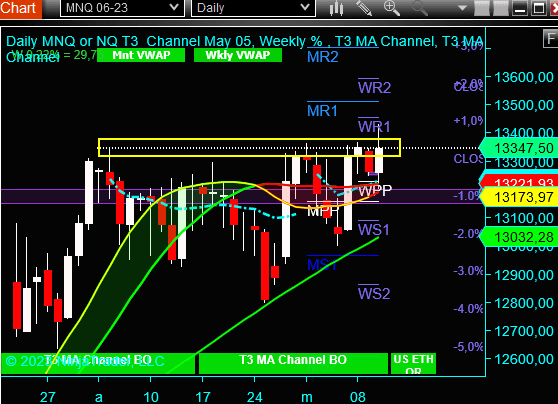The width and height of the screenshot is (558, 404).
Task: Open the Daily interval dropdown
Action: click(x=253, y=8)
